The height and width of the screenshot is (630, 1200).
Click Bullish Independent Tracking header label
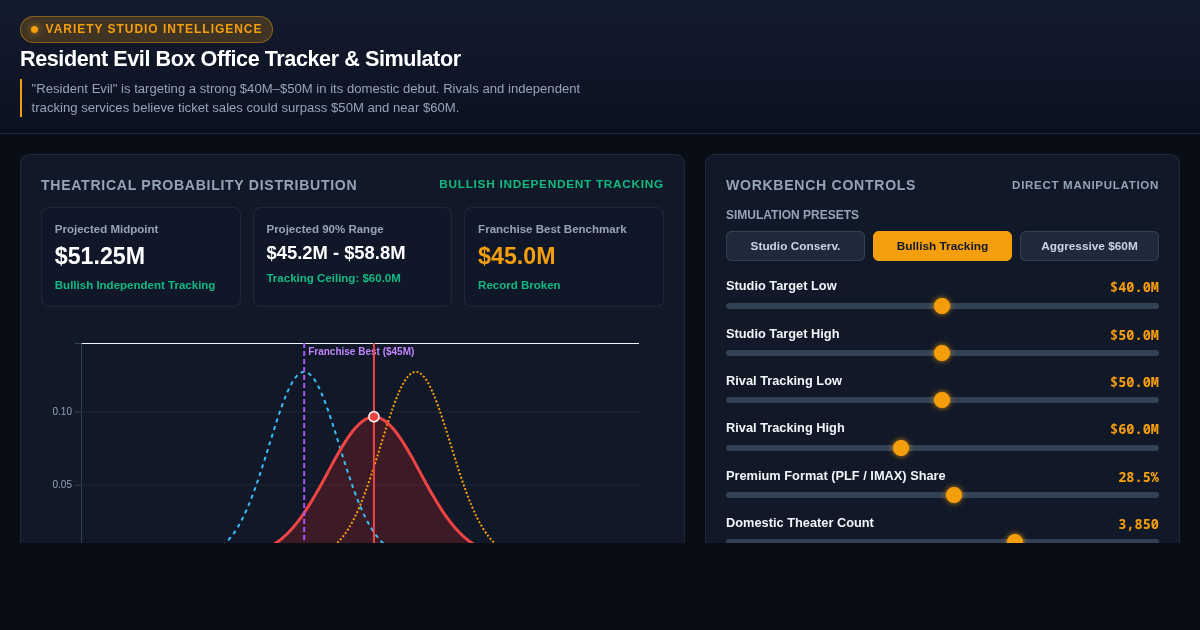pos(551,184)
